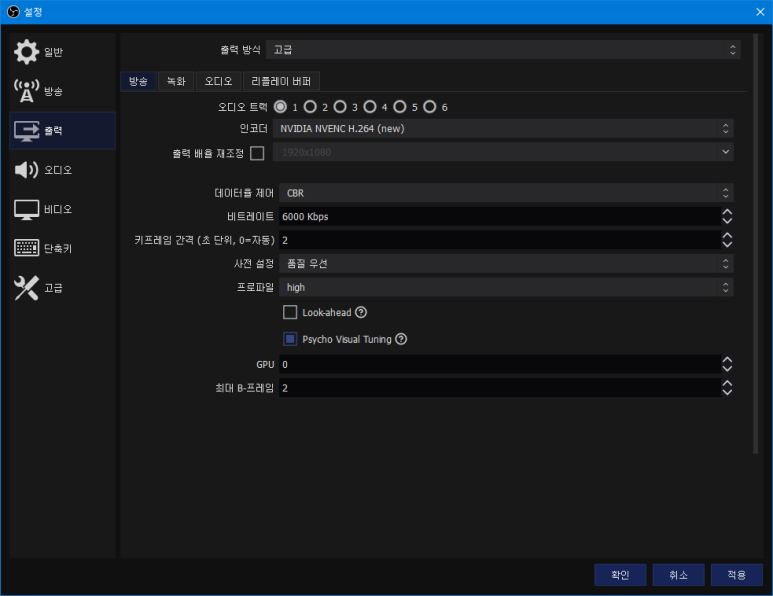
Task: Open the 인코더 NVIDIA NVENC dropdown
Action: (503, 129)
